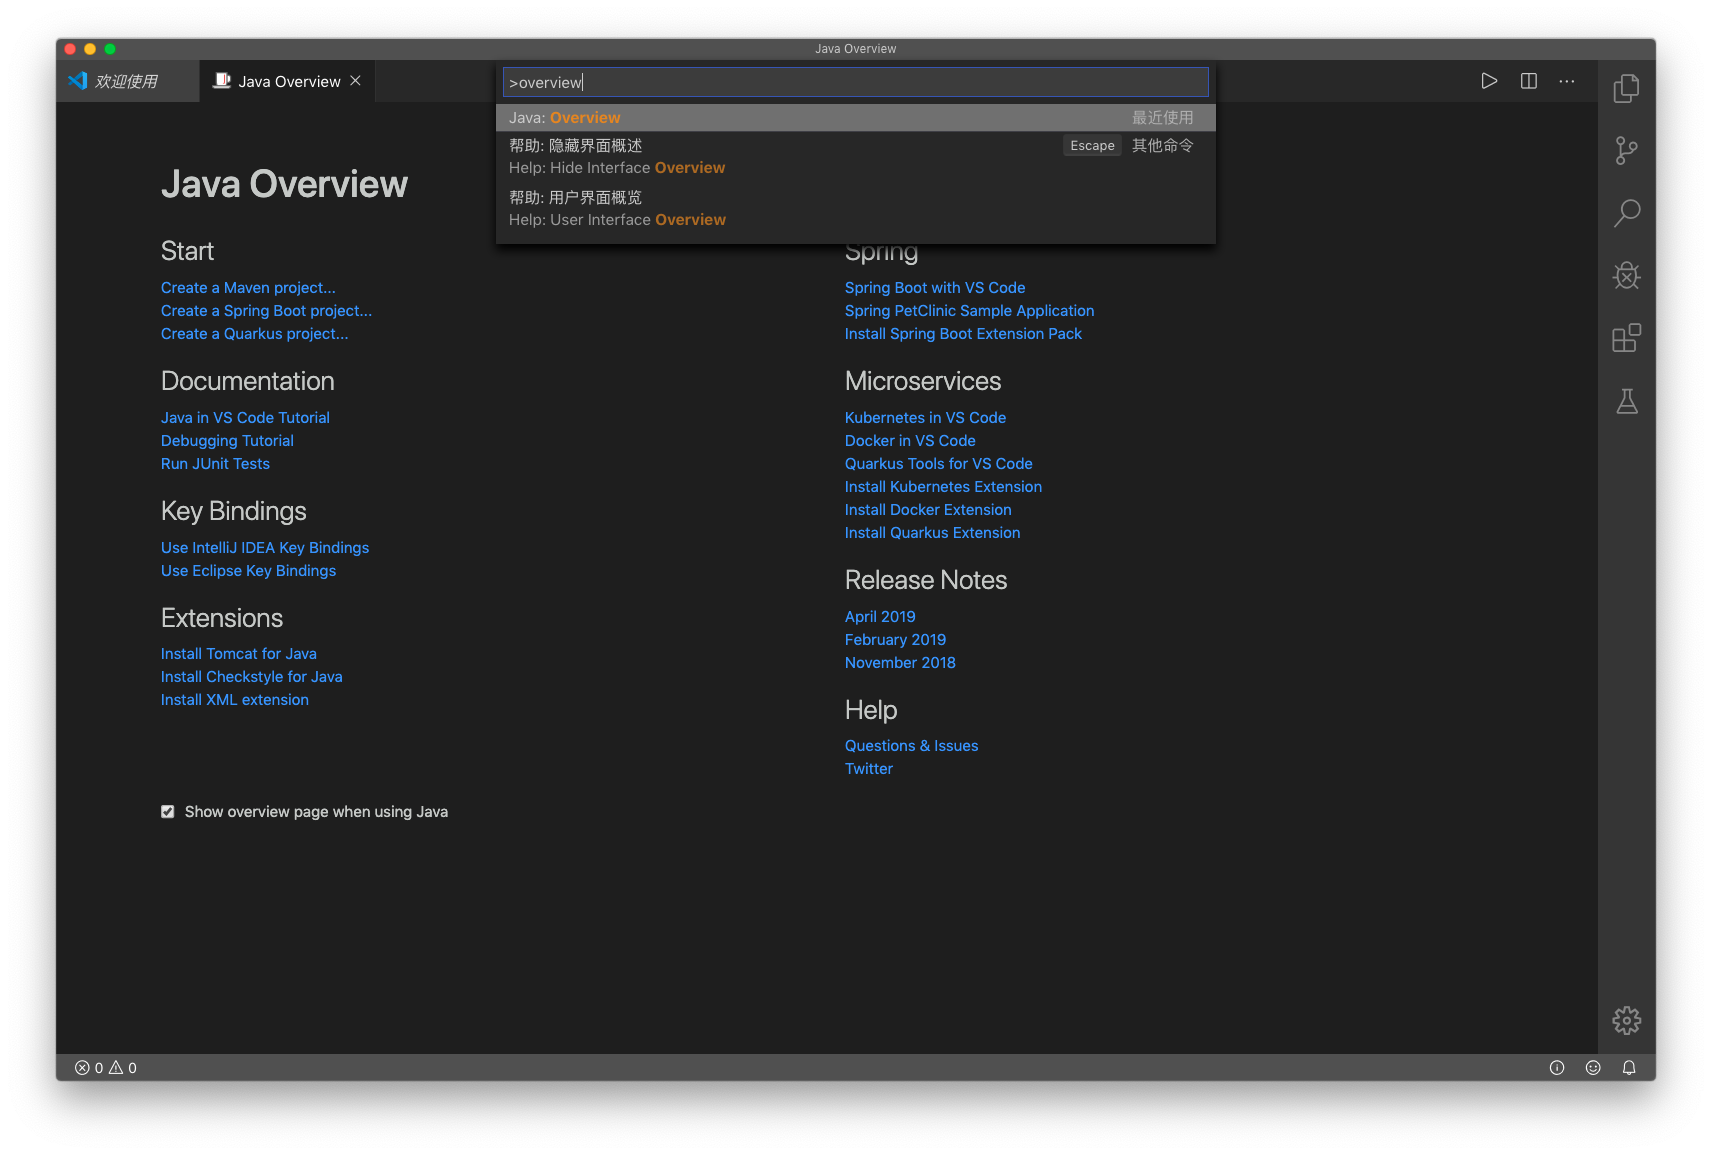The height and width of the screenshot is (1155, 1712).
Task: Open April 2019 release notes
Action: click(x=880, y=617)
